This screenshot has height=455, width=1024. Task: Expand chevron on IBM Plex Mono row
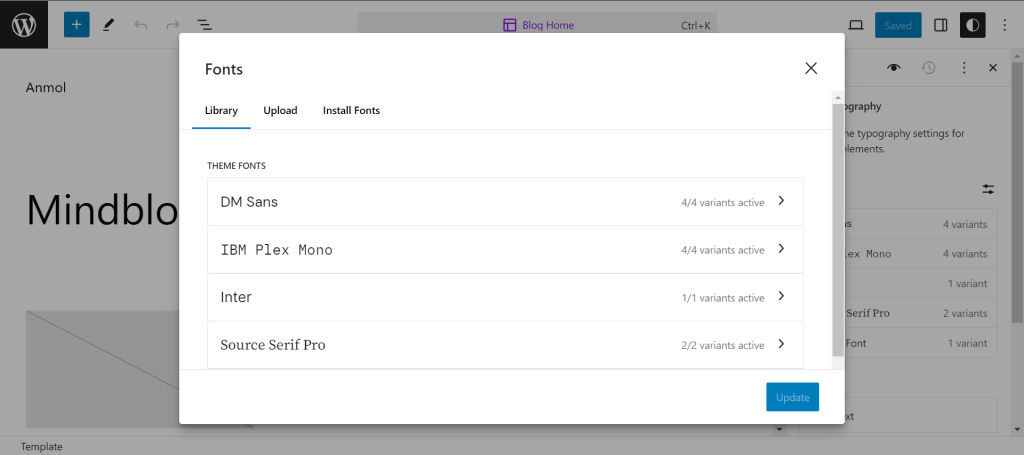(781, 249)
